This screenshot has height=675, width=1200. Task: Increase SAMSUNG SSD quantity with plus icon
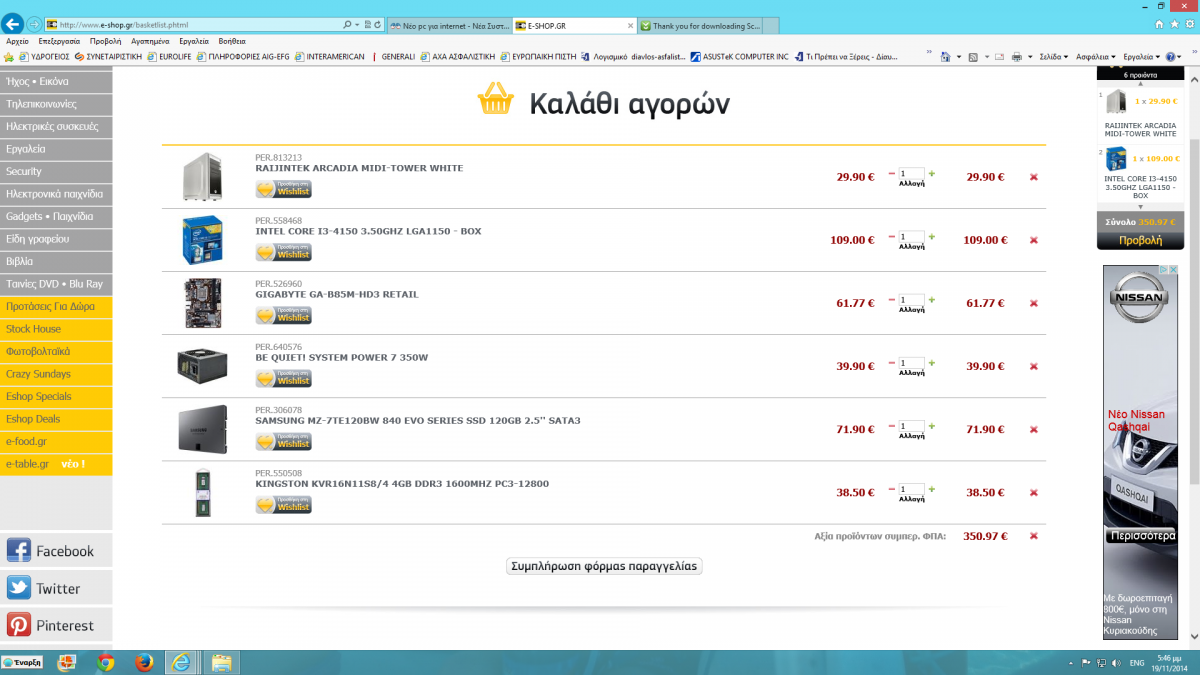pyautogui.click(x=932, y=426)
